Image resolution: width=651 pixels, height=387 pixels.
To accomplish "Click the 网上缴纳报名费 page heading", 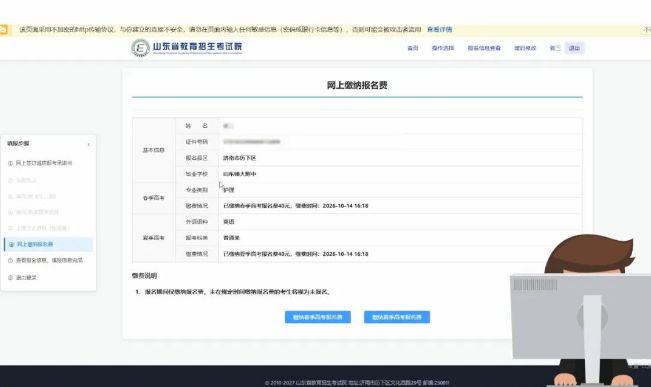I will coord(357,85).
